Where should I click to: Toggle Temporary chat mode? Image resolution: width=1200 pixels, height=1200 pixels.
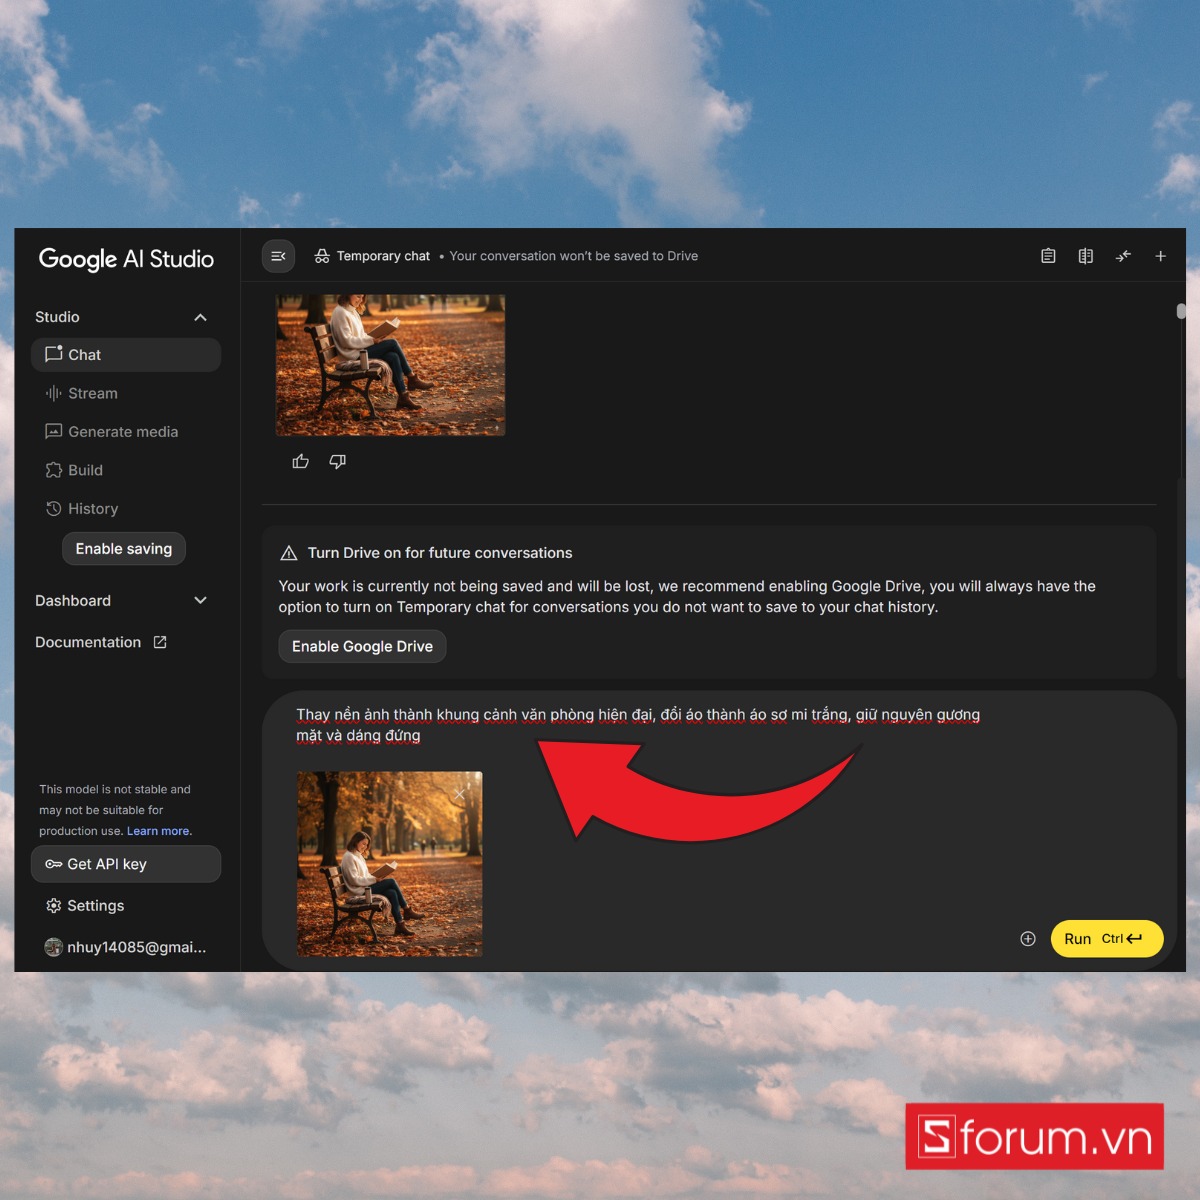click(x=372, y=256)
